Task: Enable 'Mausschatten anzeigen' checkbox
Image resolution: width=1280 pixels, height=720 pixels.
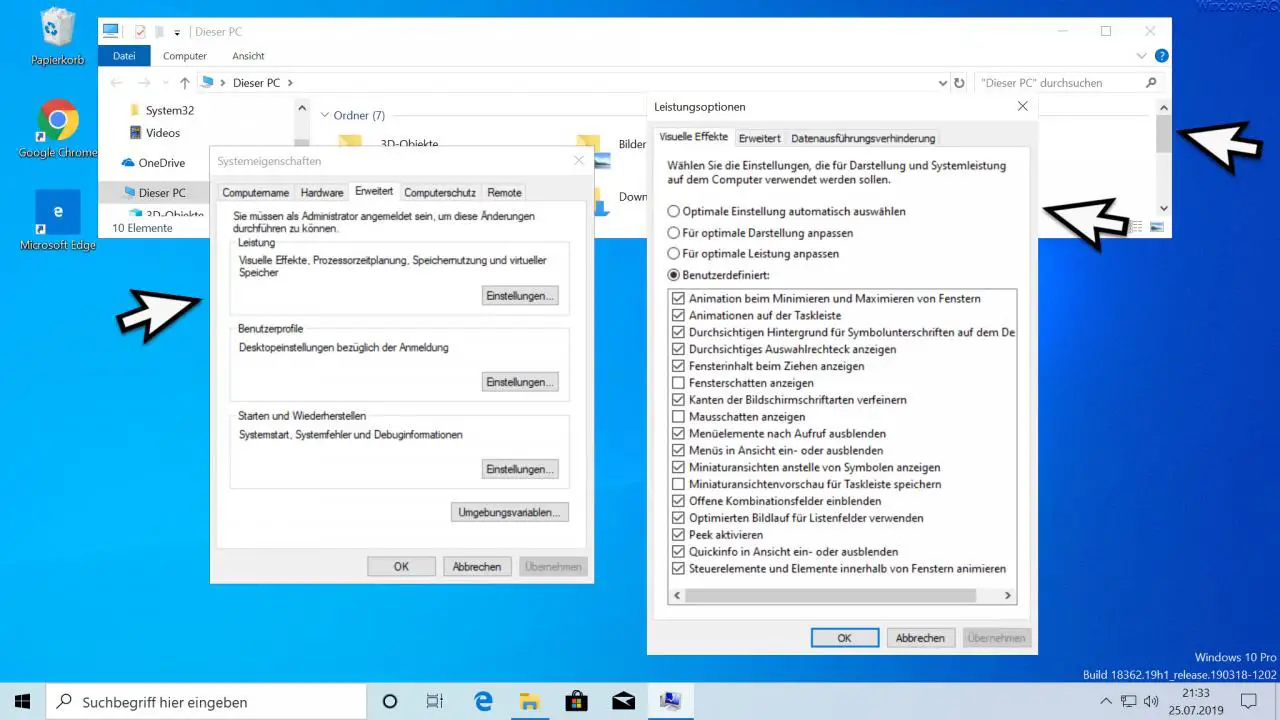Action: coord(679,417)
